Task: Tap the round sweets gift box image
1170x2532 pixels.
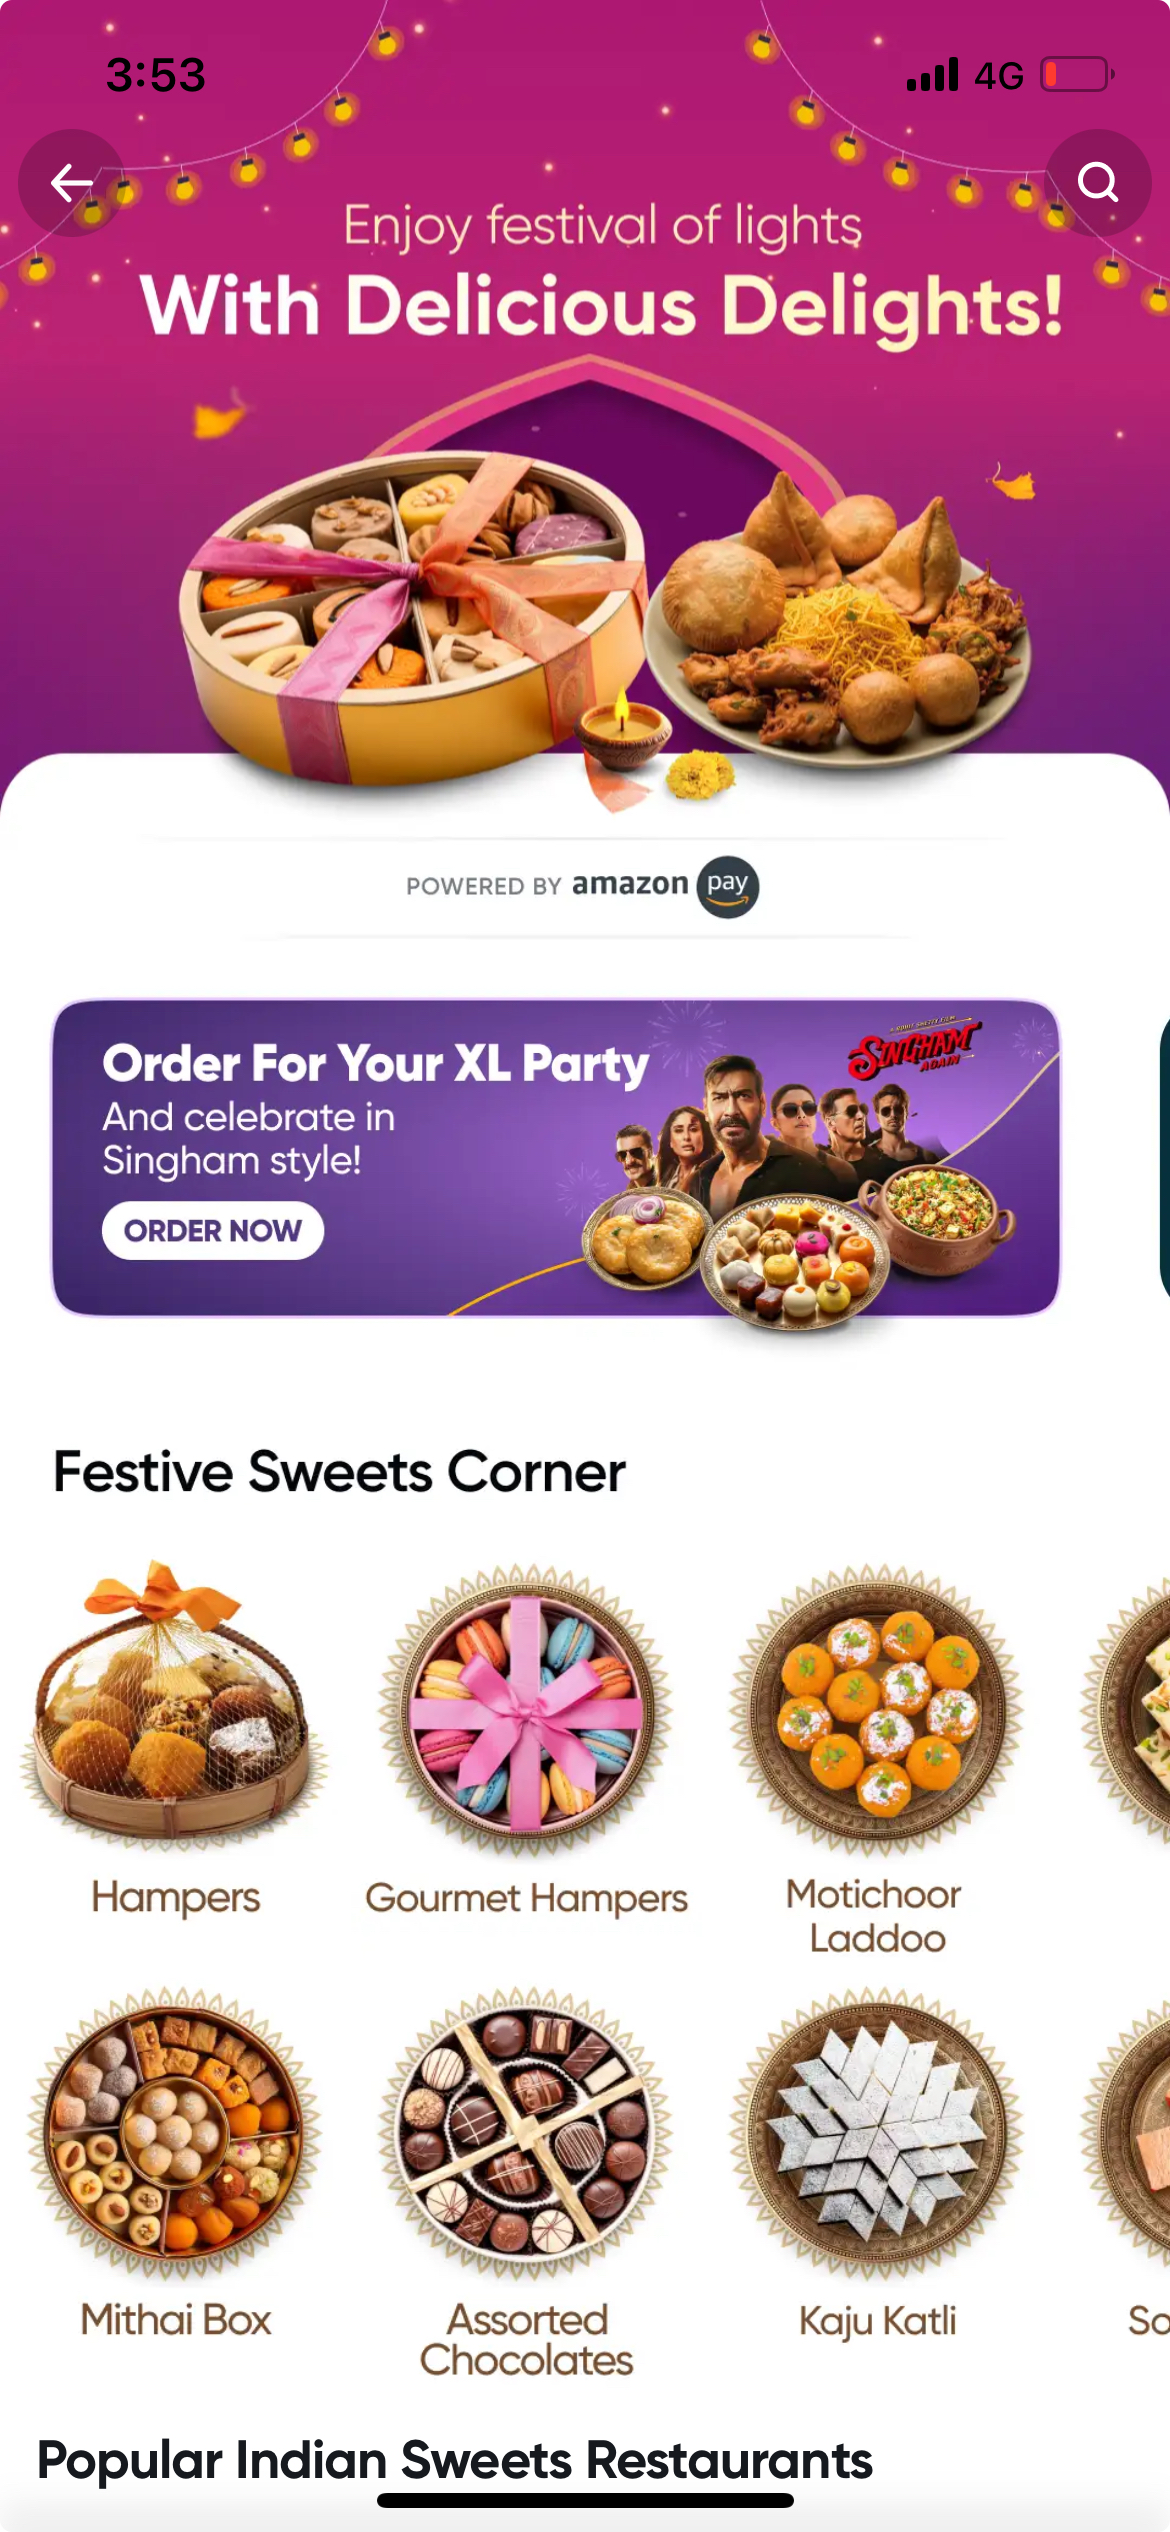Action: (412, 618)
